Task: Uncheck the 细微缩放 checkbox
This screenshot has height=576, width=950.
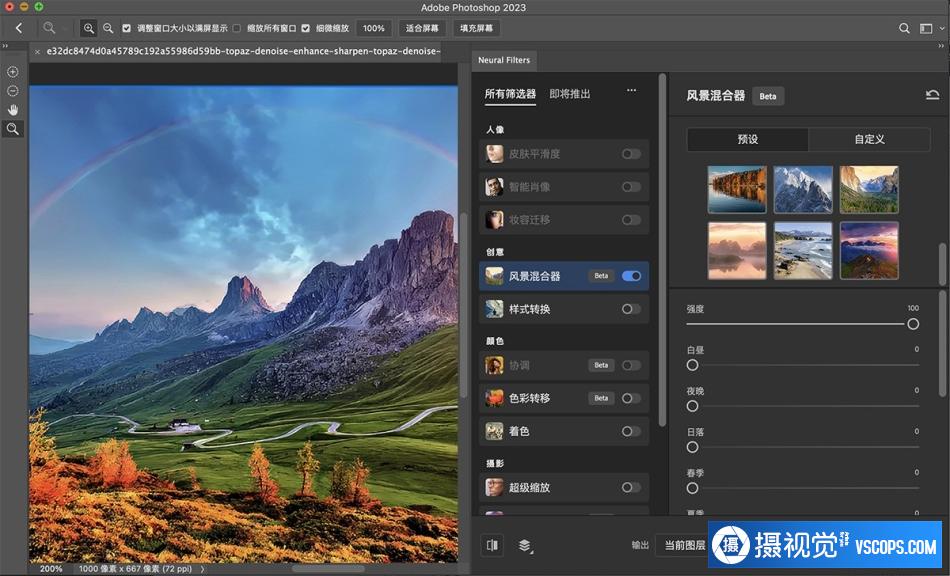Action: 305,28
